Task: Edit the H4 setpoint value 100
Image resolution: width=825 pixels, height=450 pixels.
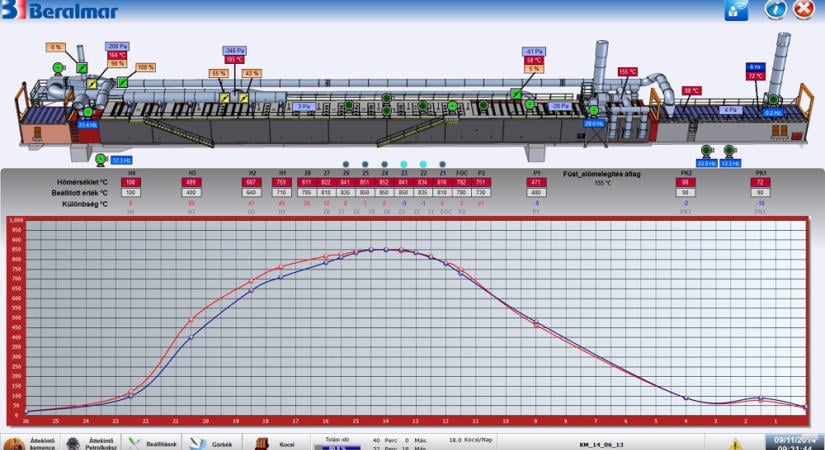Action: (131, 193)
